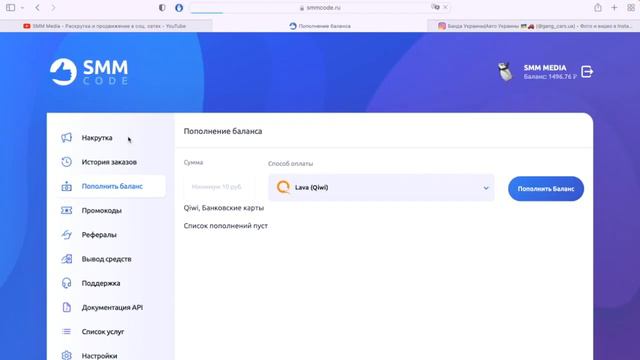Show the tab overview grid
The height and width of the screenshot is (360, 640).
point(631,7)
